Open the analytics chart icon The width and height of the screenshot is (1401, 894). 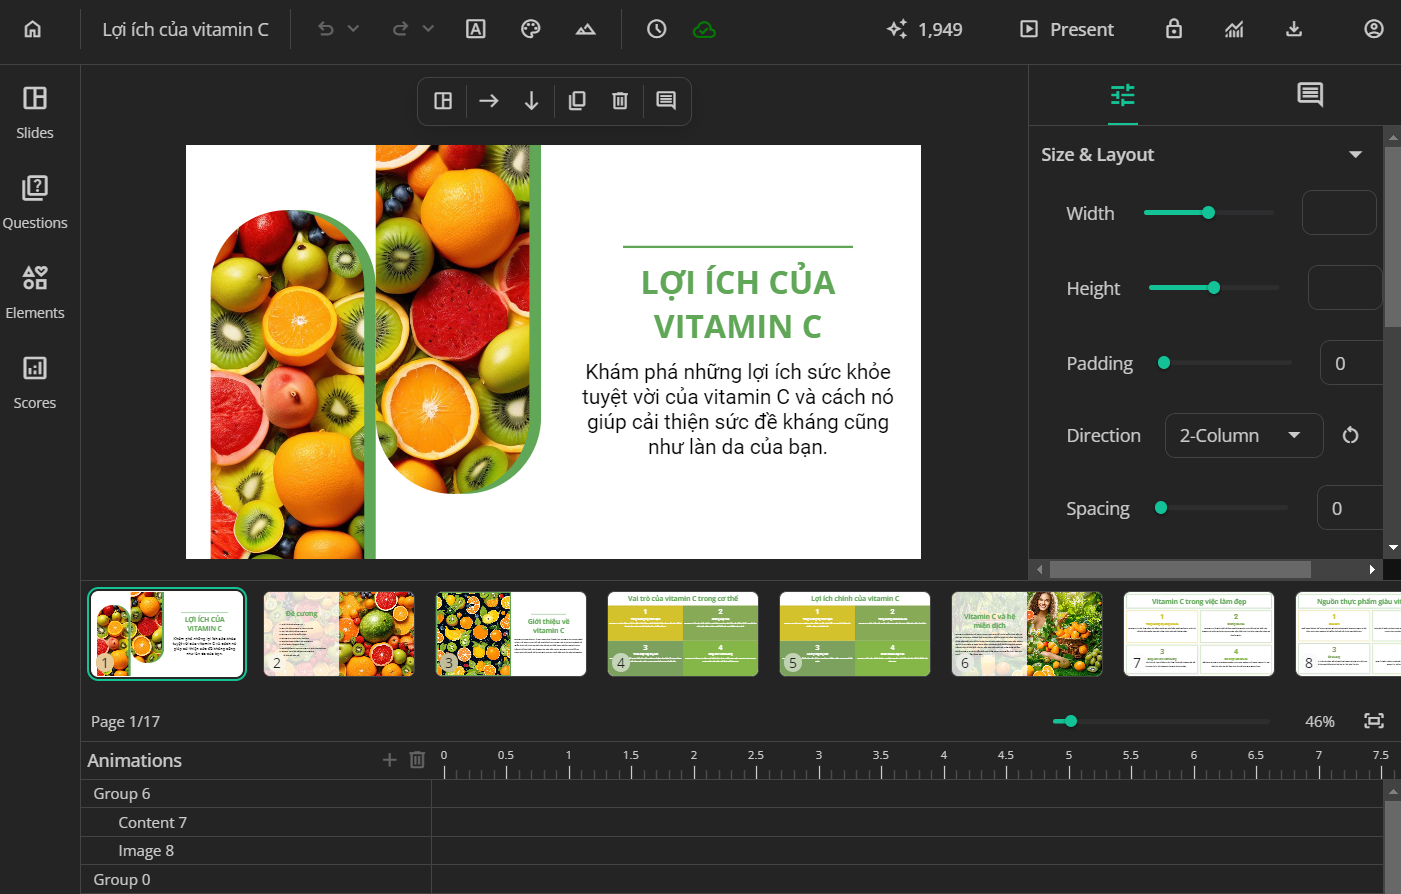tap(1234, 29)
